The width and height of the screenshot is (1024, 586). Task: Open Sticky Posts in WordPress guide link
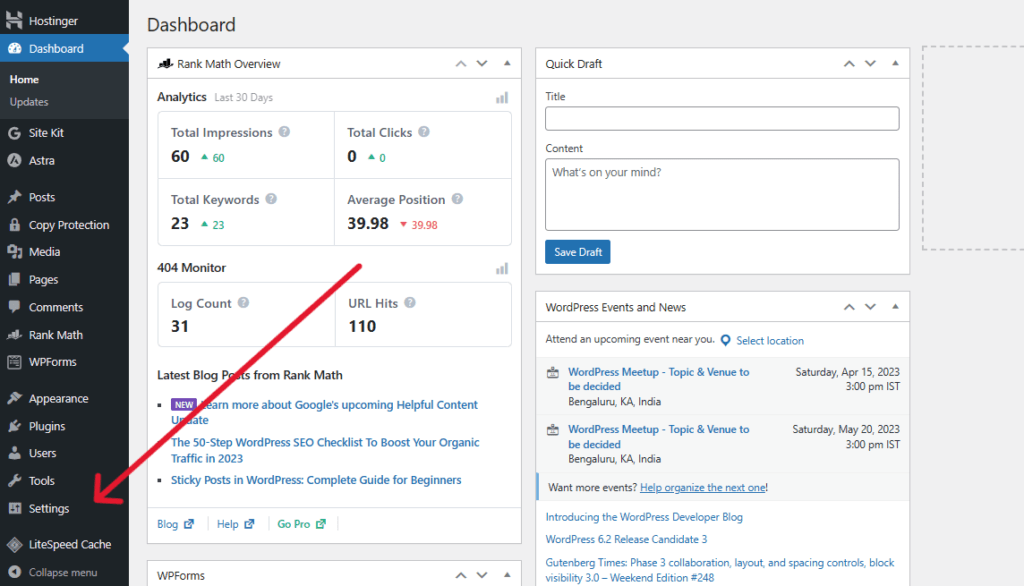316,480
